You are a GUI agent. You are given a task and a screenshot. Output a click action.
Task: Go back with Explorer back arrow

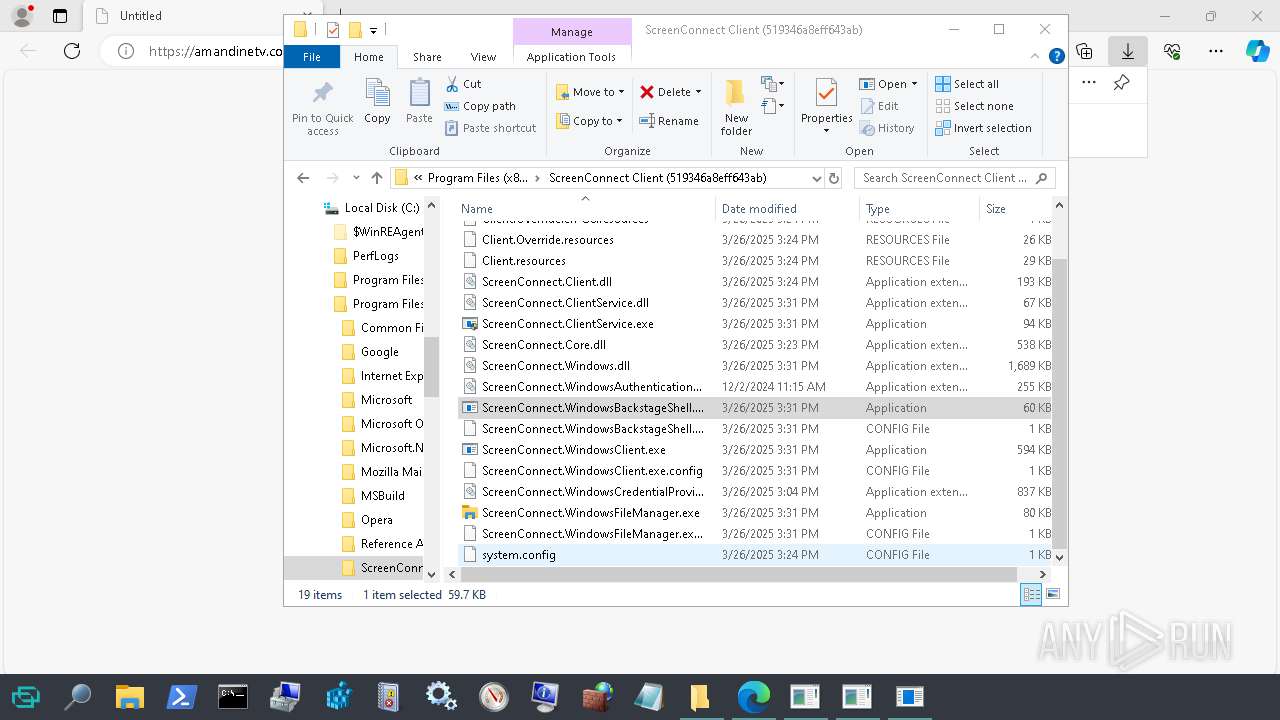tap(303, 178)
